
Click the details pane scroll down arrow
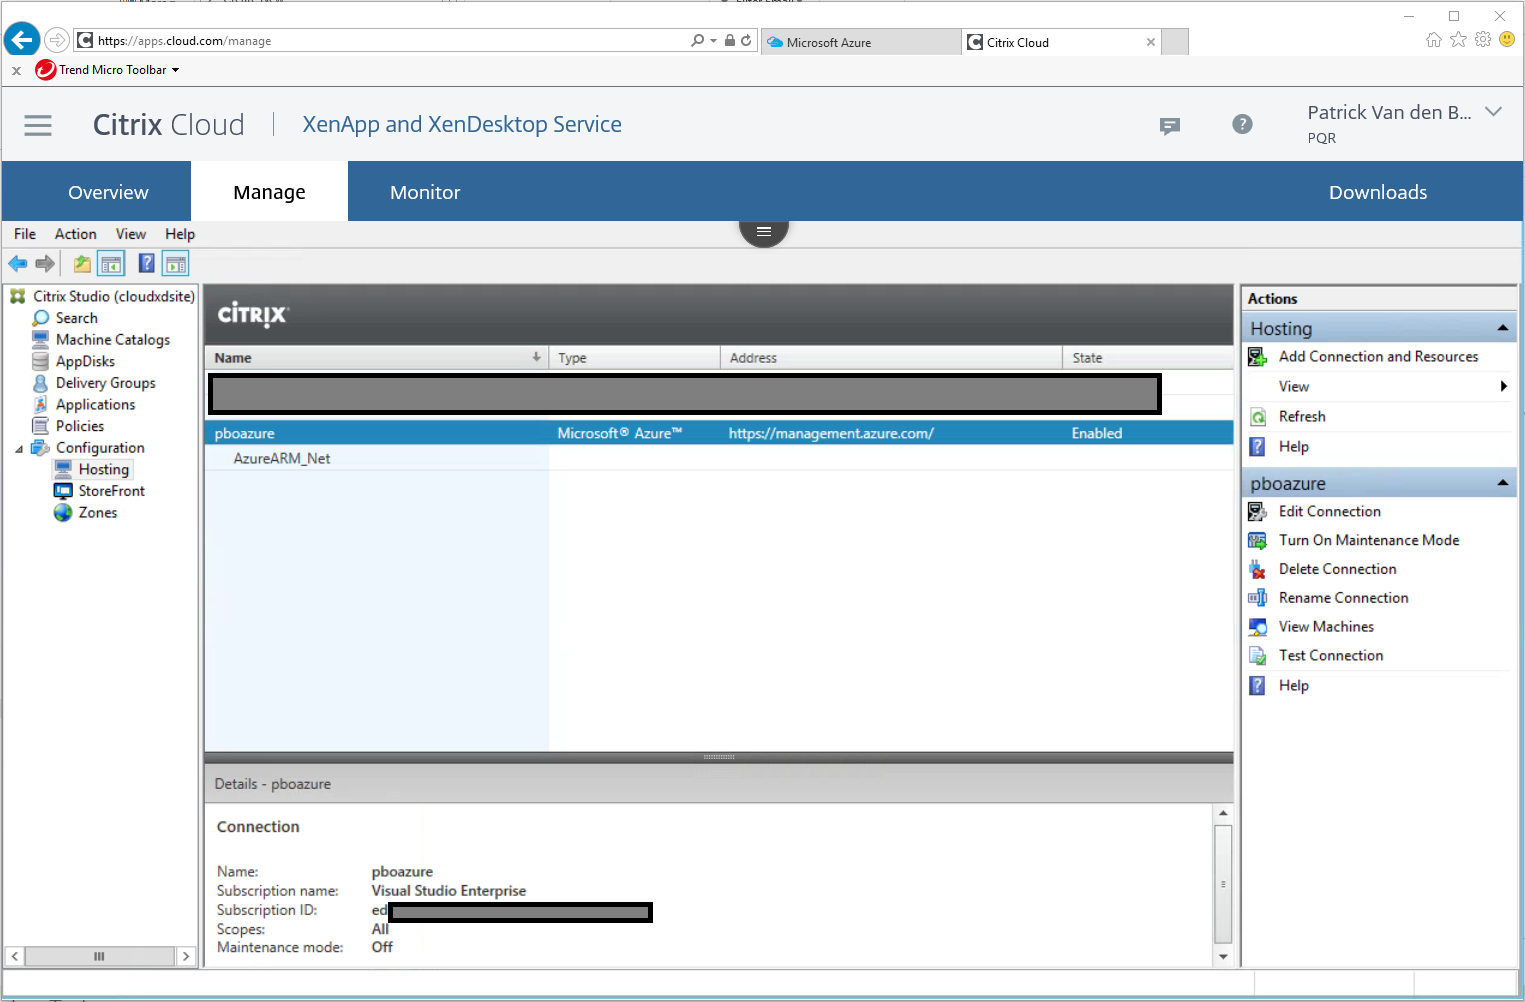coord(1223,957)
